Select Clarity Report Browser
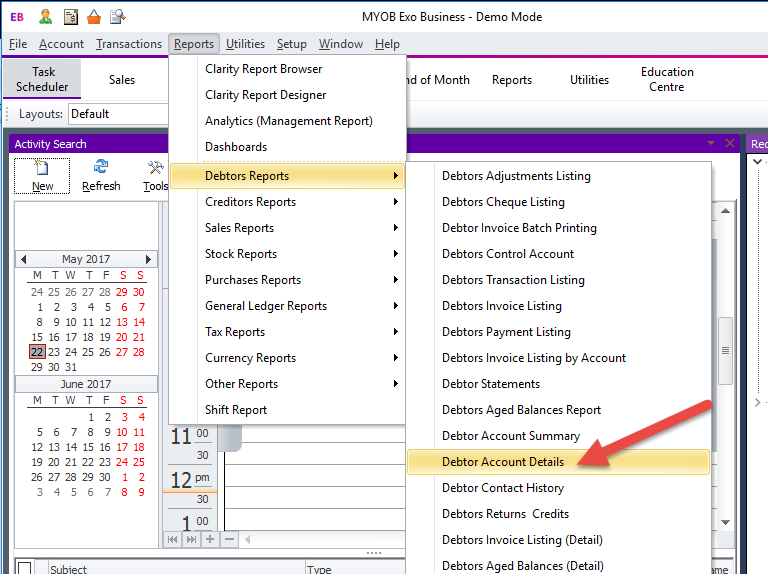 287,69
